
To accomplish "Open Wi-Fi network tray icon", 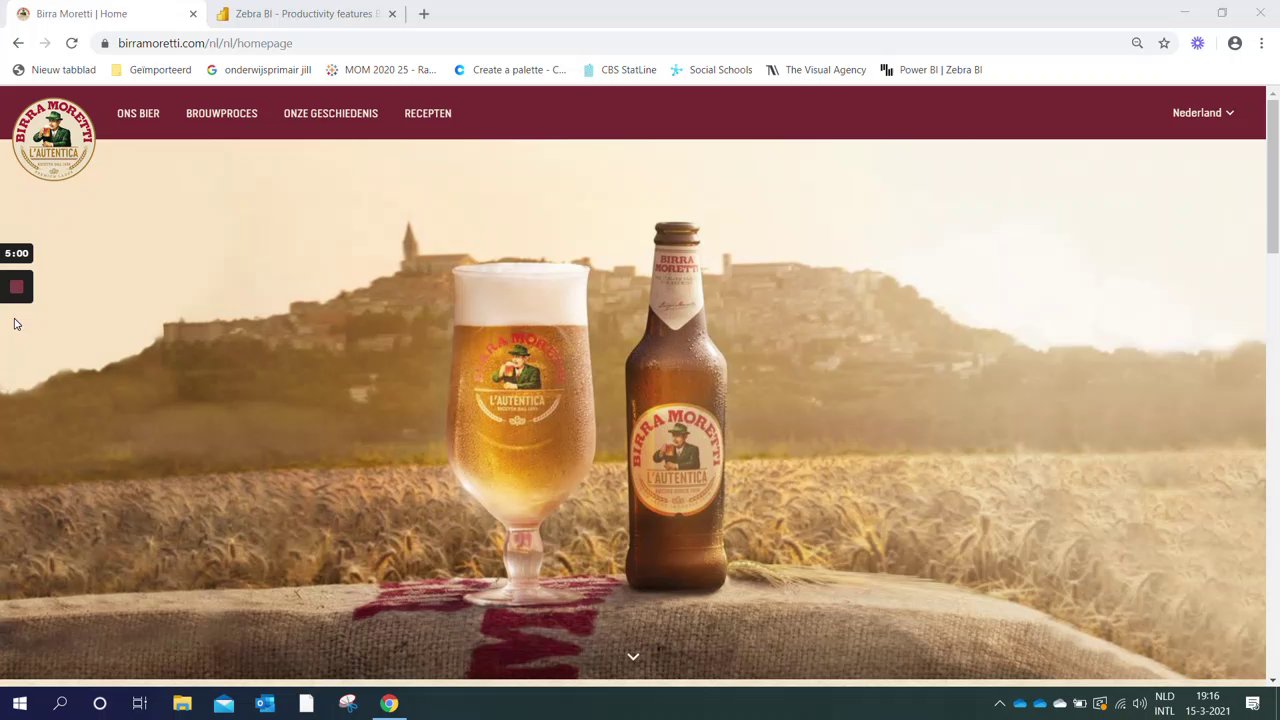I will pyautogui.click(x=1120, y=704).
